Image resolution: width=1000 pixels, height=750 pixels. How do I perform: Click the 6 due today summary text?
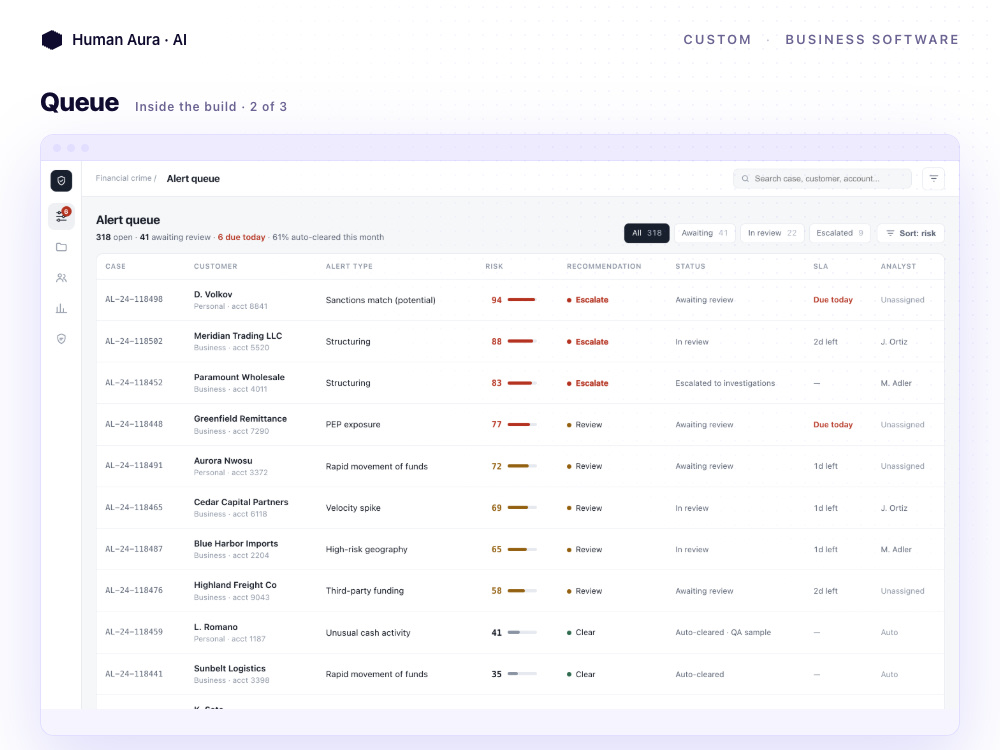tap(241, 237)
